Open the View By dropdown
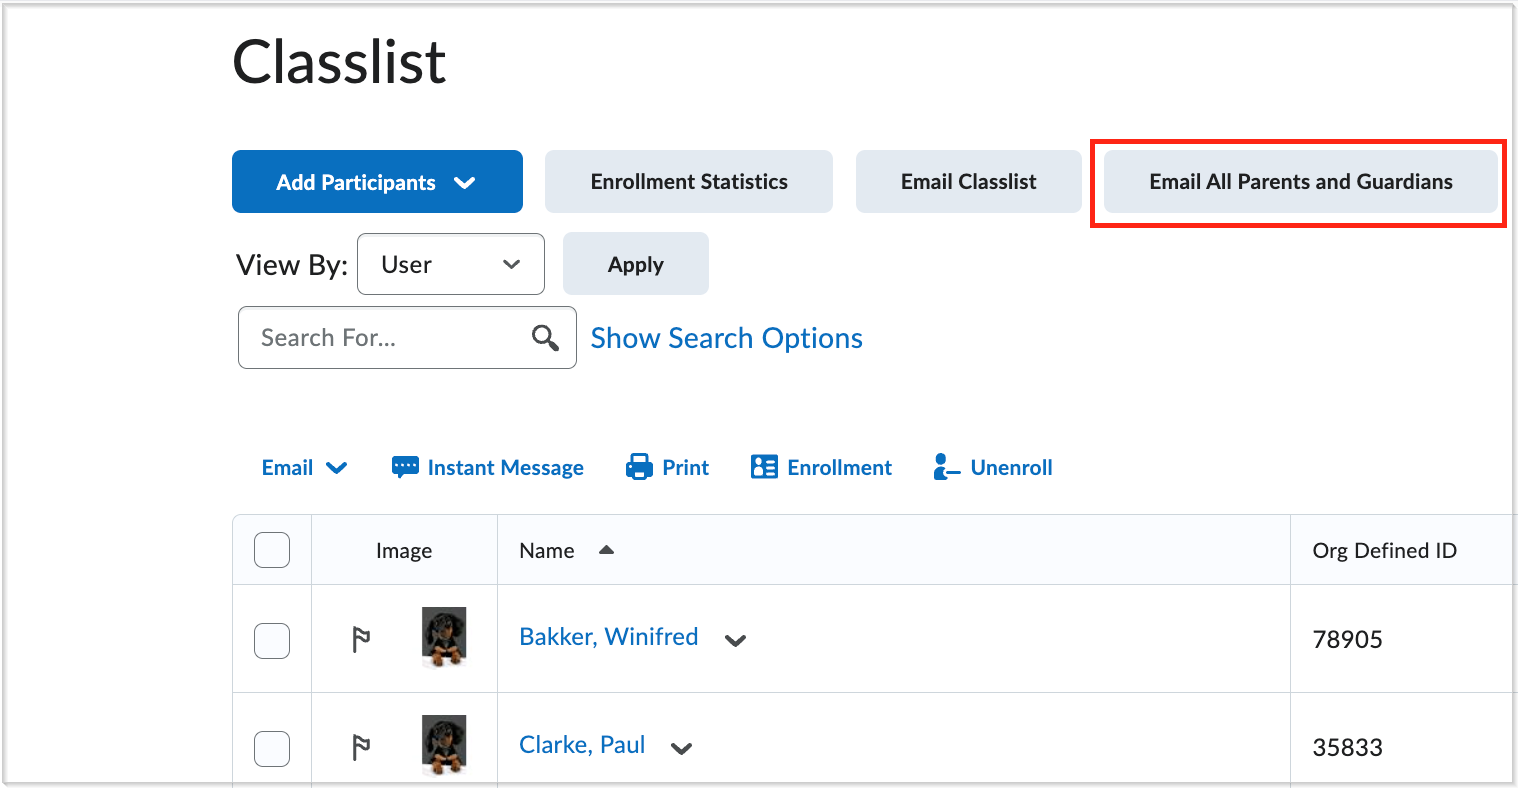 [450, 264]
